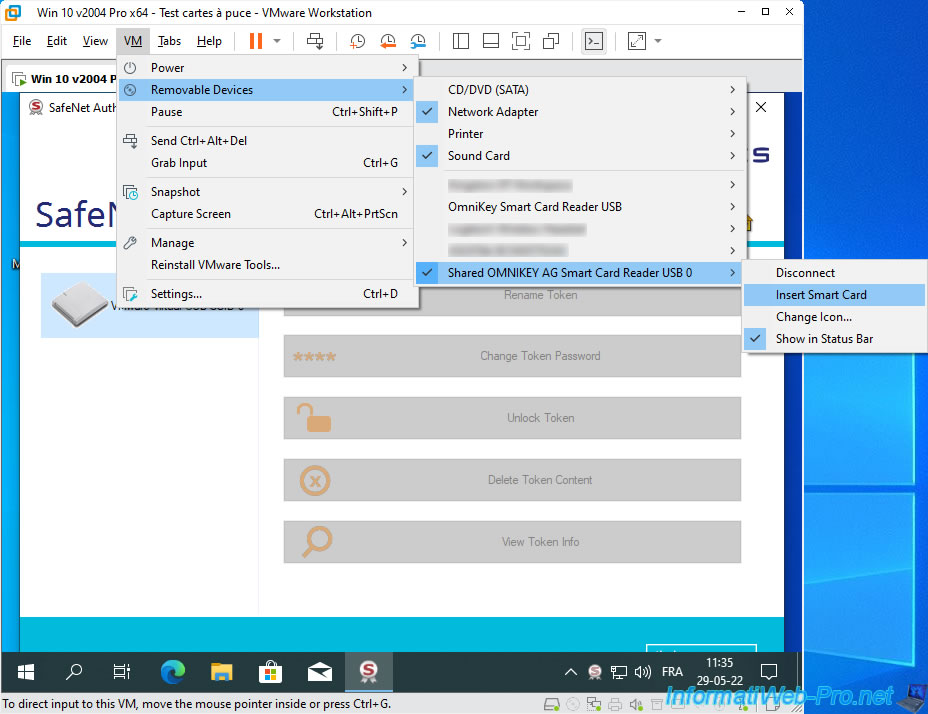
Task: Open Mail app from guest taskbar
Action: [320, 671]
